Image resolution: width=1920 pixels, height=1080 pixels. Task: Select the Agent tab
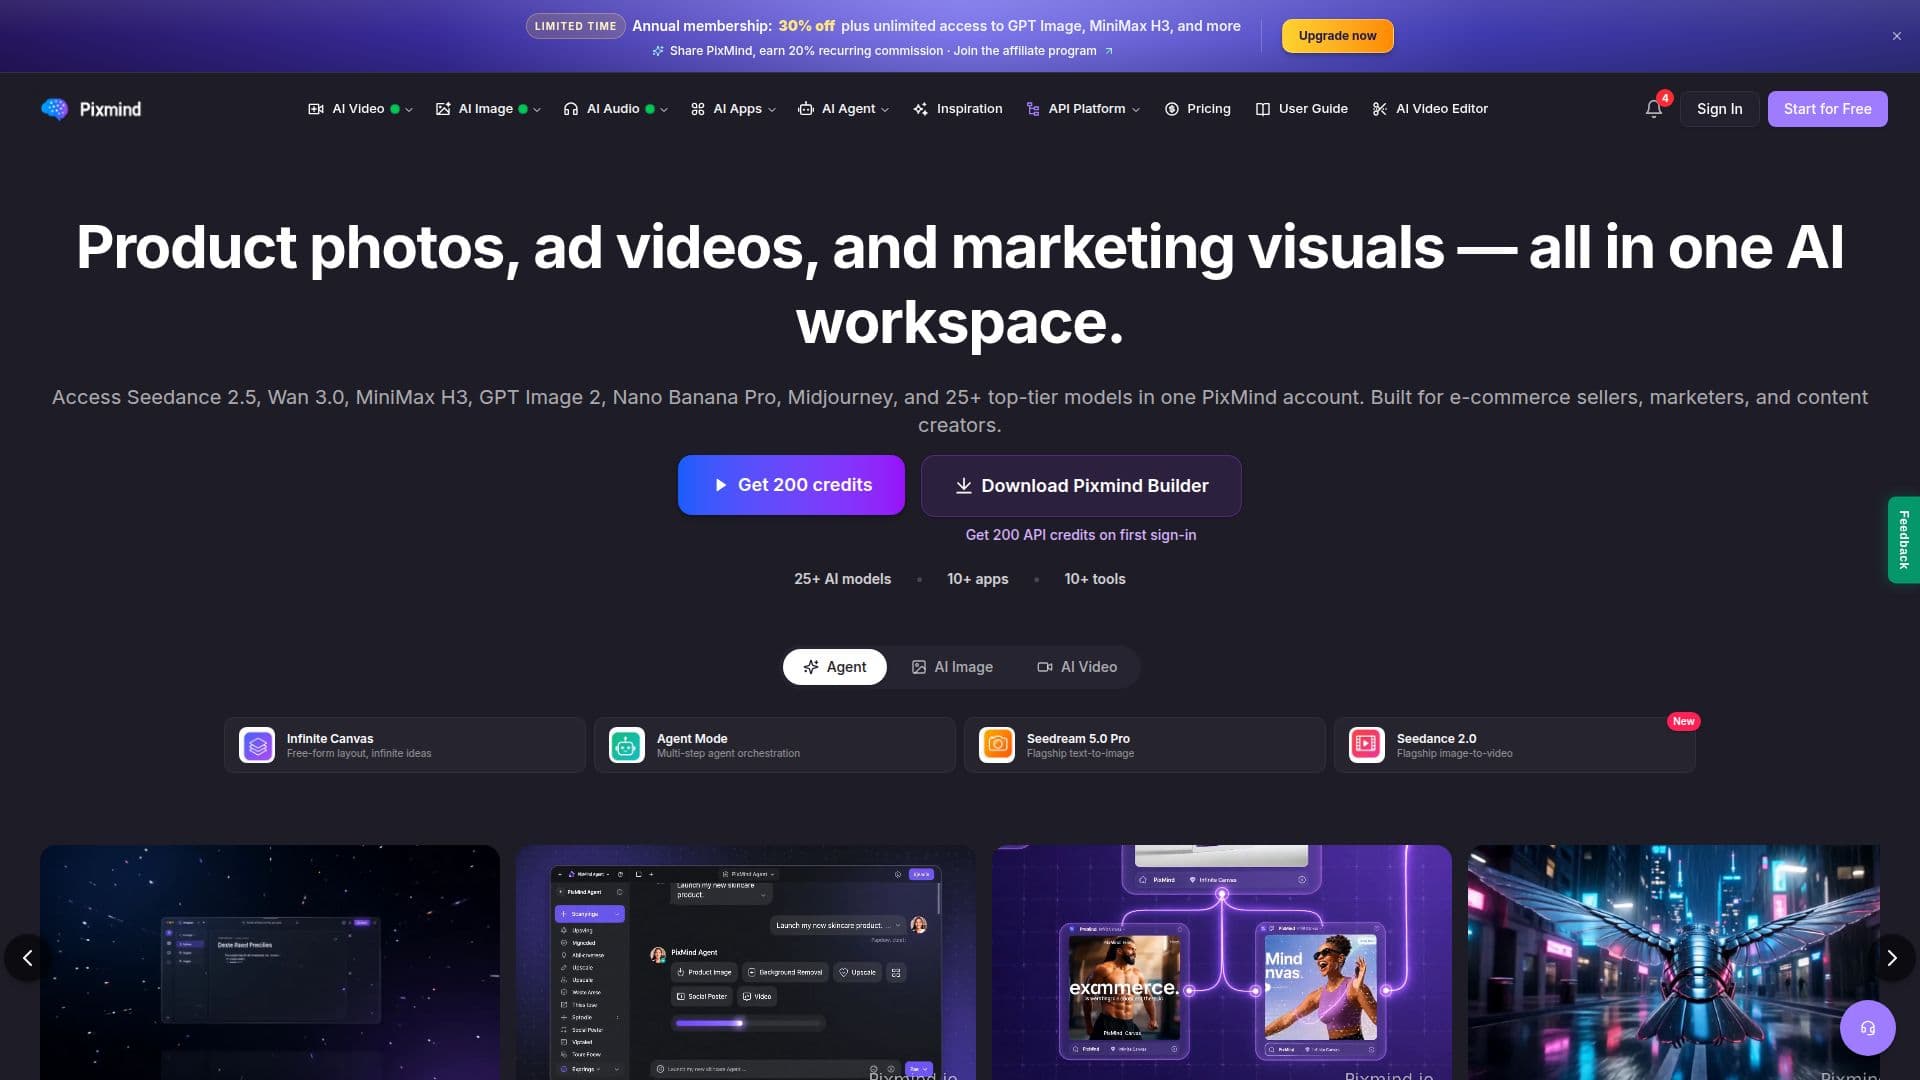834,667
